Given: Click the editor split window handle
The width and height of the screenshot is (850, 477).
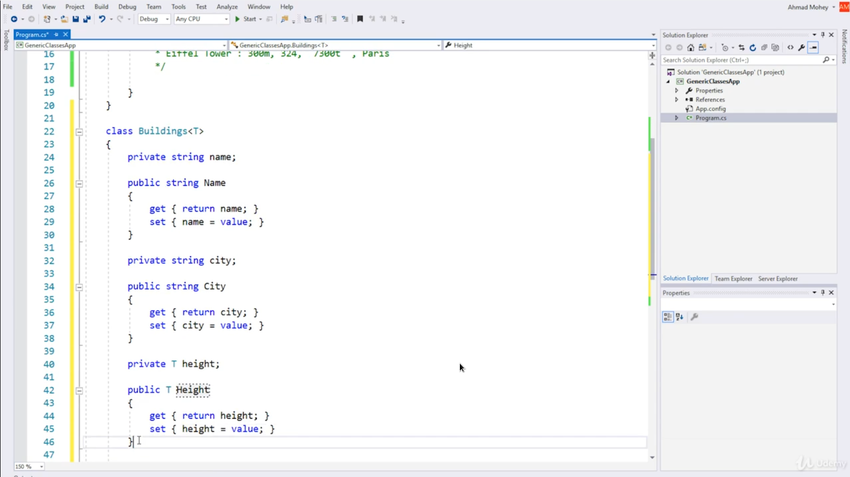Looking at the screenshot, I should click(652, 56).
